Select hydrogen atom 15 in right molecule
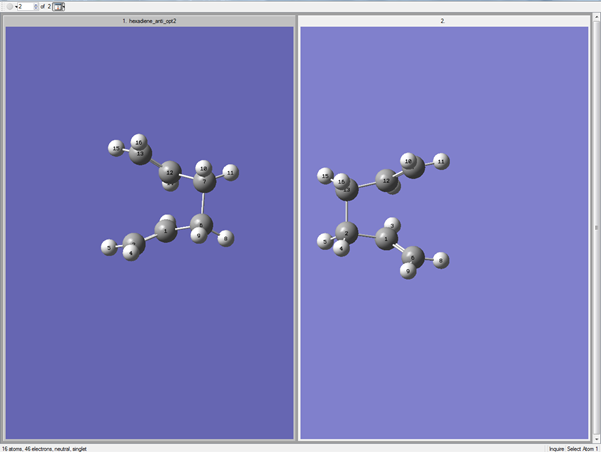The image size is (601, 452). (x=325, y=176)
